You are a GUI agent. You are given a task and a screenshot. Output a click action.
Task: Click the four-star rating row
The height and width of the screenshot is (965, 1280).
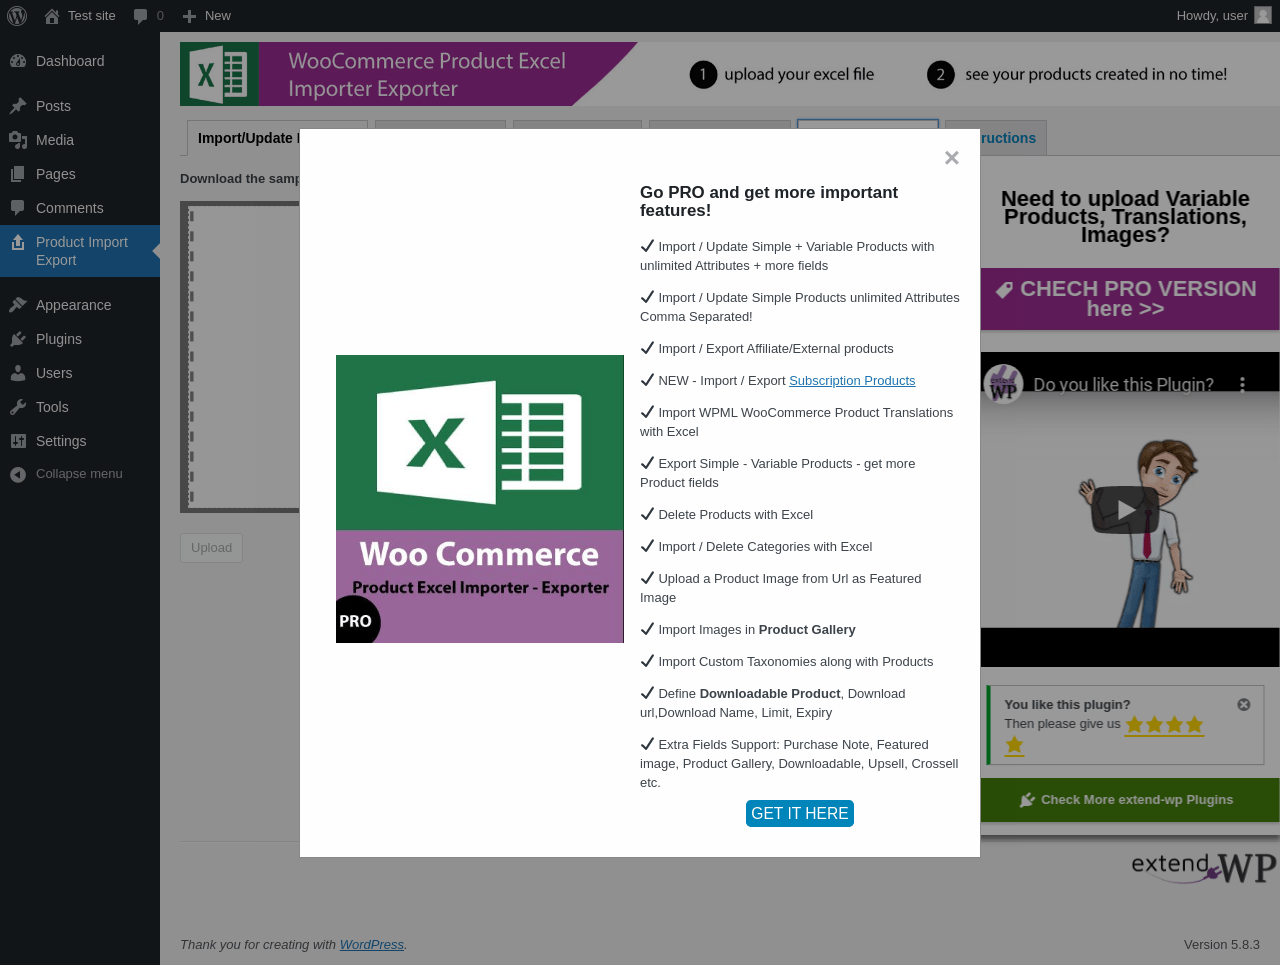coord(1164,725)
